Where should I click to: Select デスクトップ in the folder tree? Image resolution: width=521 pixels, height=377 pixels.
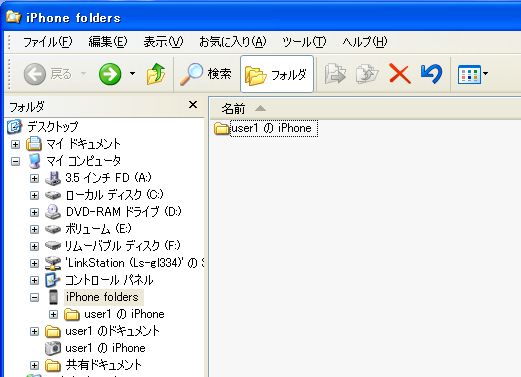tap(53, 127)
